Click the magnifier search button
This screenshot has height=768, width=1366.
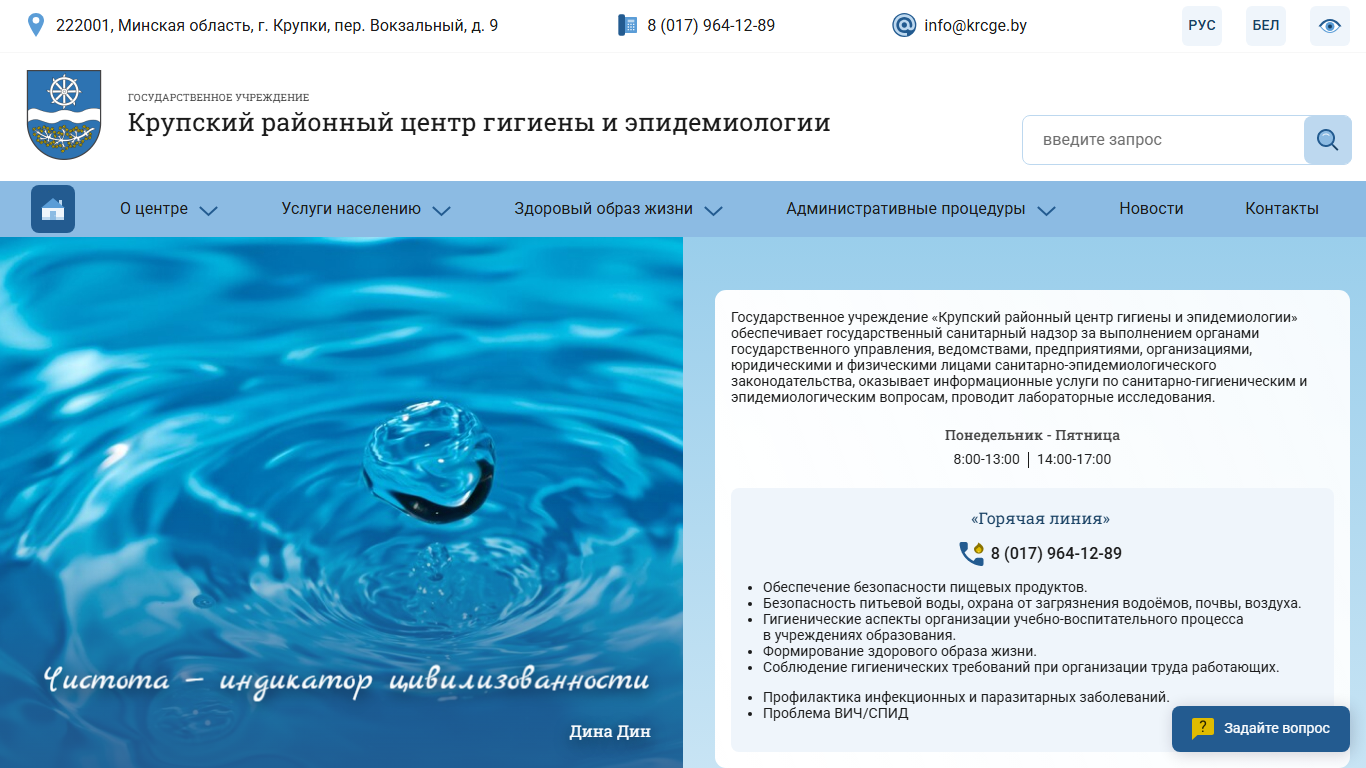[x=1328, y=140]
